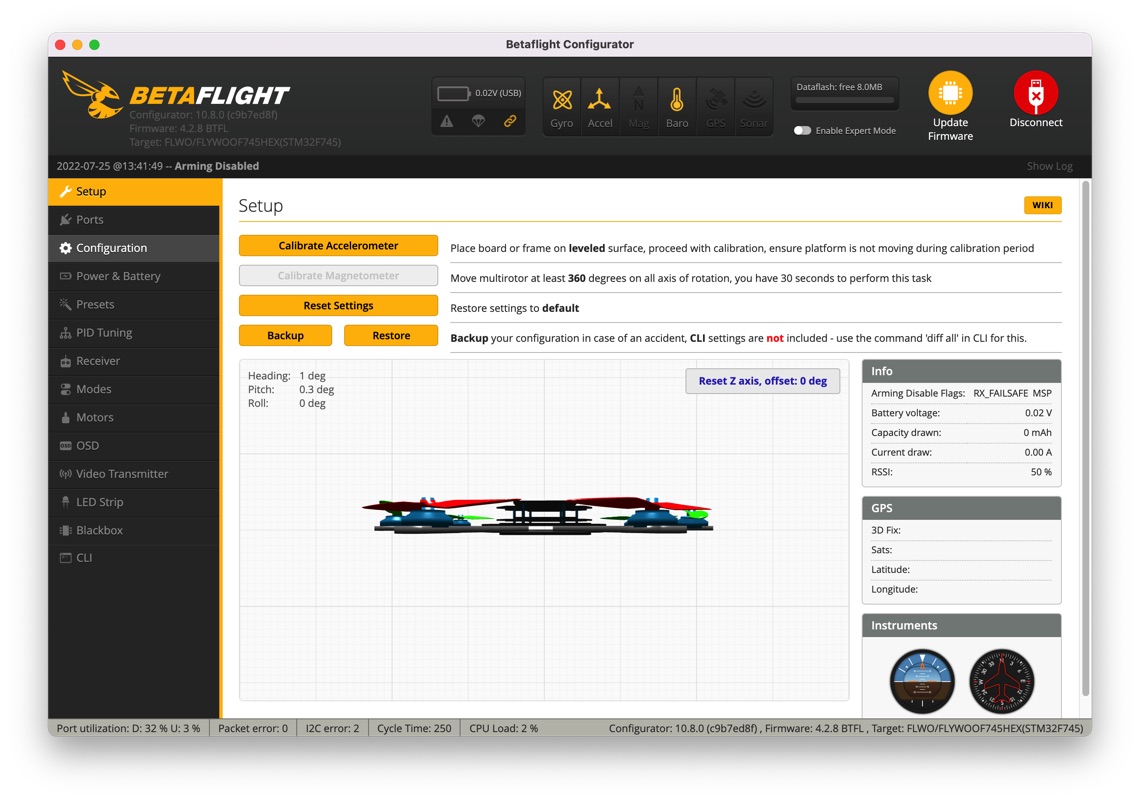Click the Pitch '0.3 deg' readout

pos(317,390)
